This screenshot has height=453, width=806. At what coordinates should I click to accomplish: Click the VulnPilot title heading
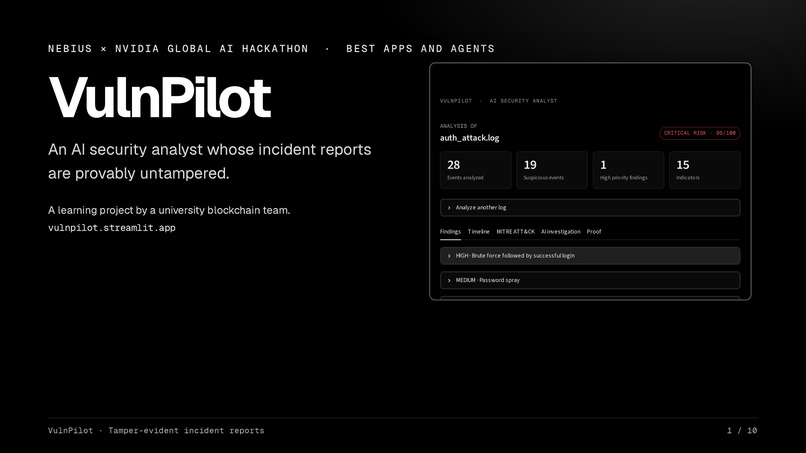pyautogui.click(x=159, y=98)
